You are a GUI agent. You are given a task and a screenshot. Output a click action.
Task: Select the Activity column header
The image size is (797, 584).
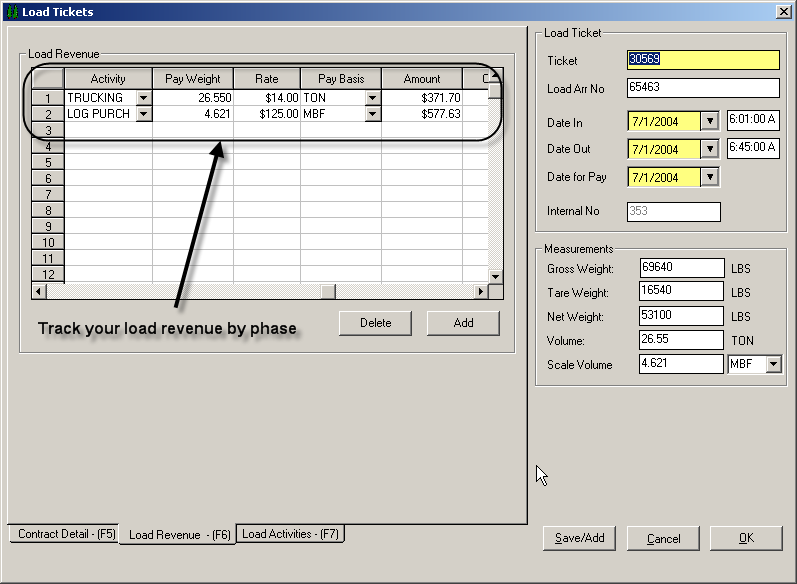point(108,79)
